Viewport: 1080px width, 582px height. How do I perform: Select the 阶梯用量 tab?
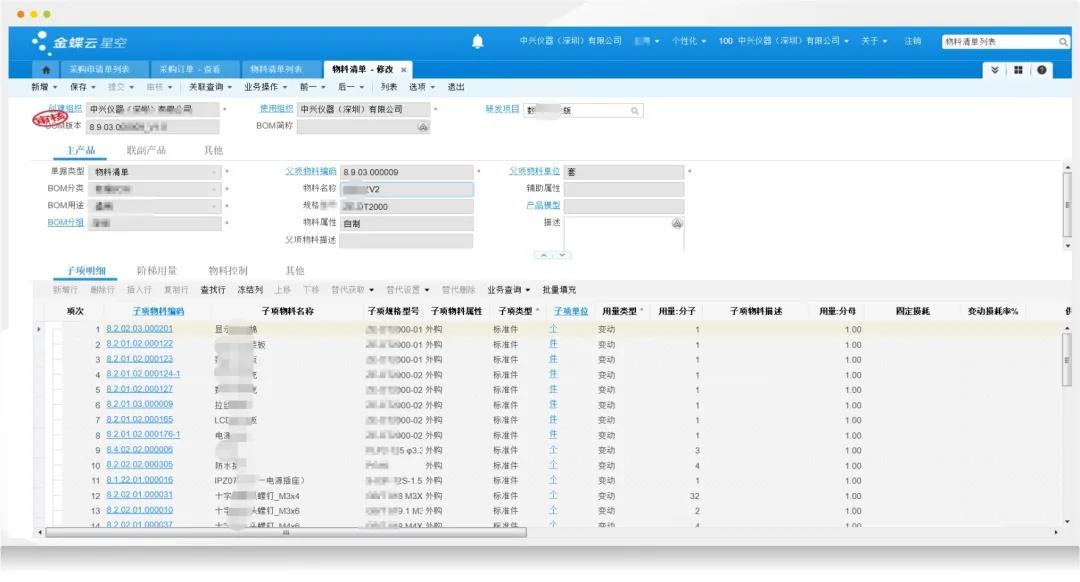156,271
